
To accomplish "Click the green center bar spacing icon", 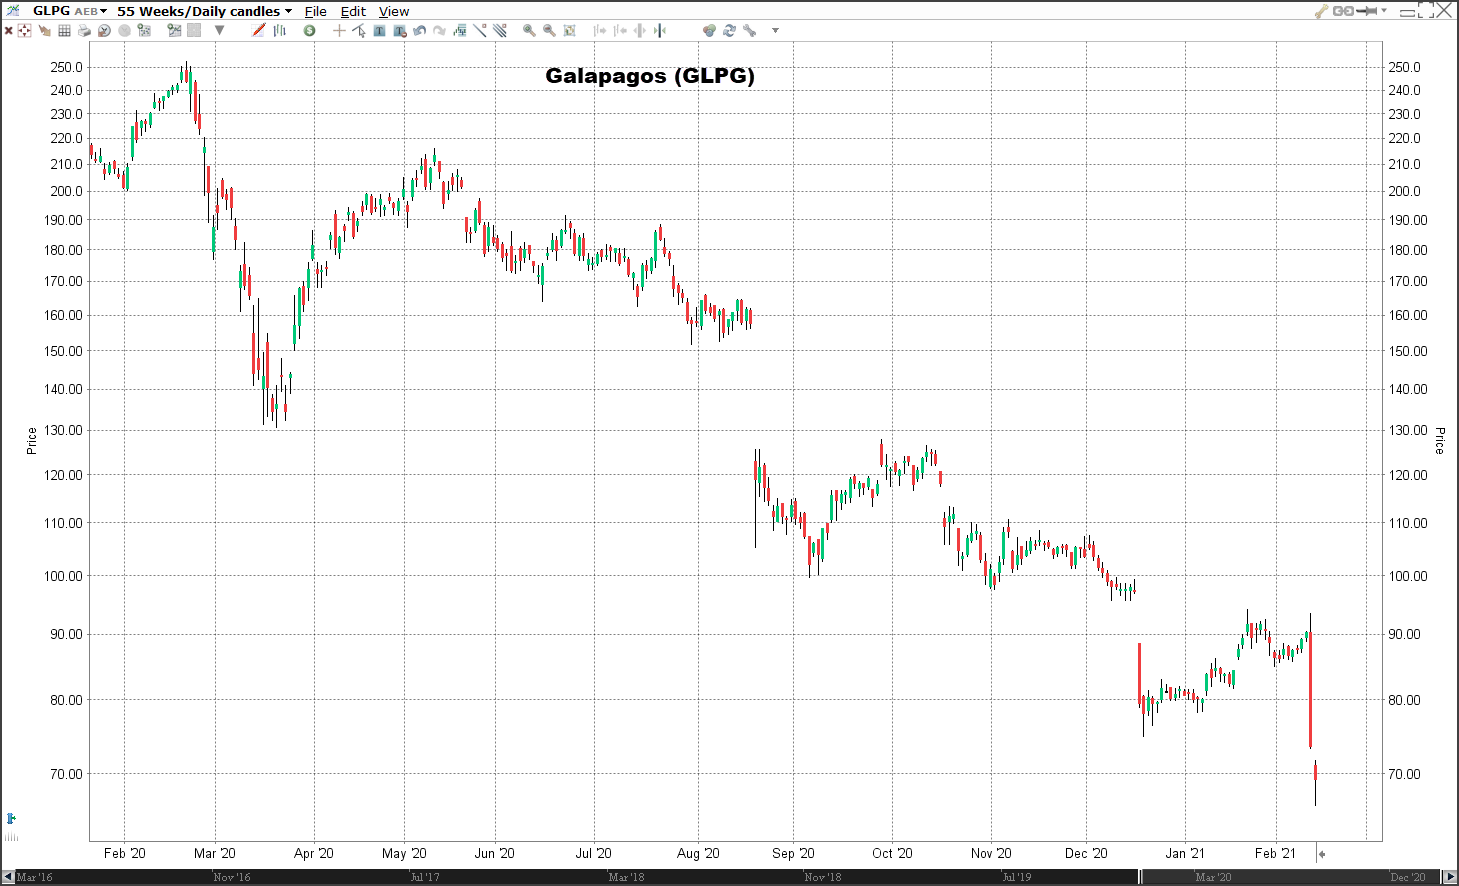I will 660,30.
